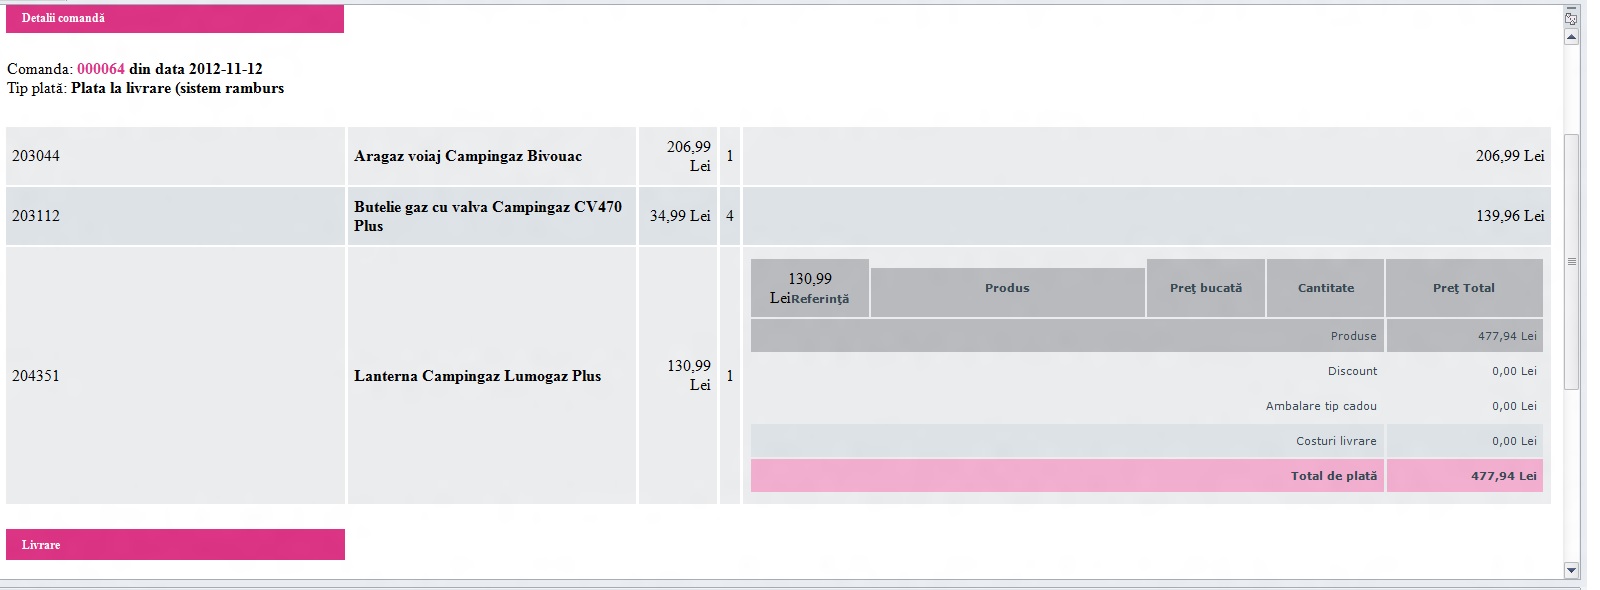Click the scroll up arrow
Image resolution: width=1600 pixels, height=590 pixels.
1571,37
